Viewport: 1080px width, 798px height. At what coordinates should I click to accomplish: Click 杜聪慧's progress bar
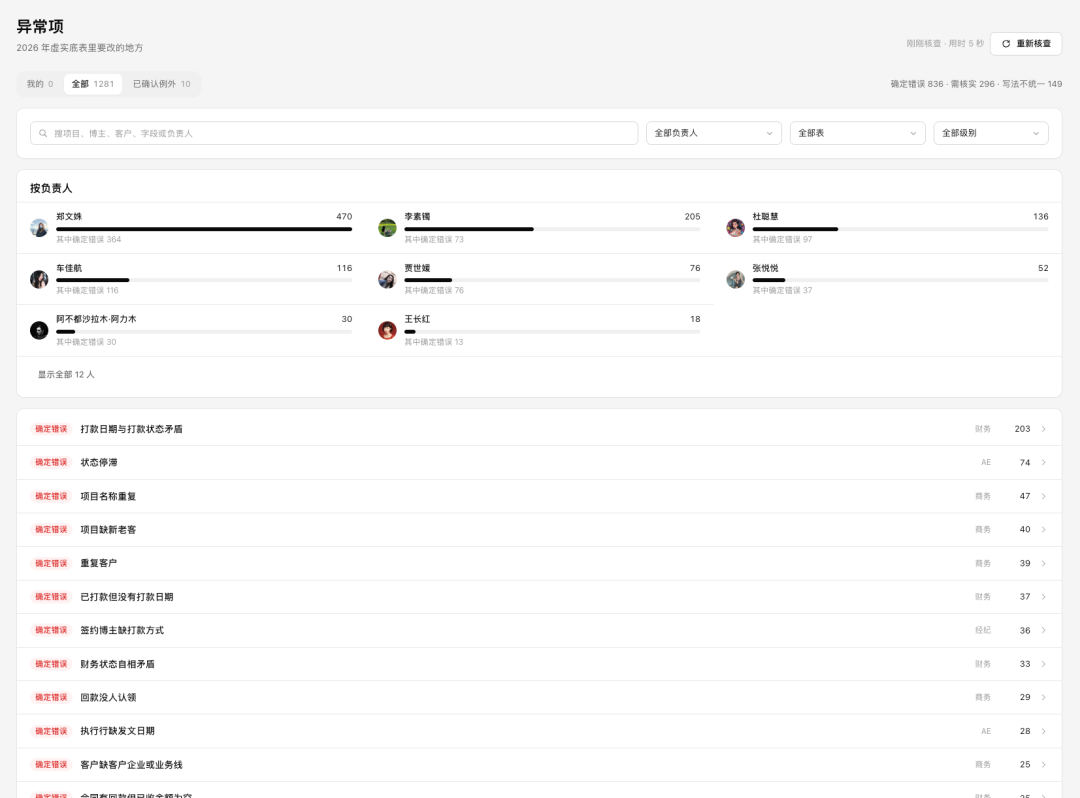tap(900, 229)
